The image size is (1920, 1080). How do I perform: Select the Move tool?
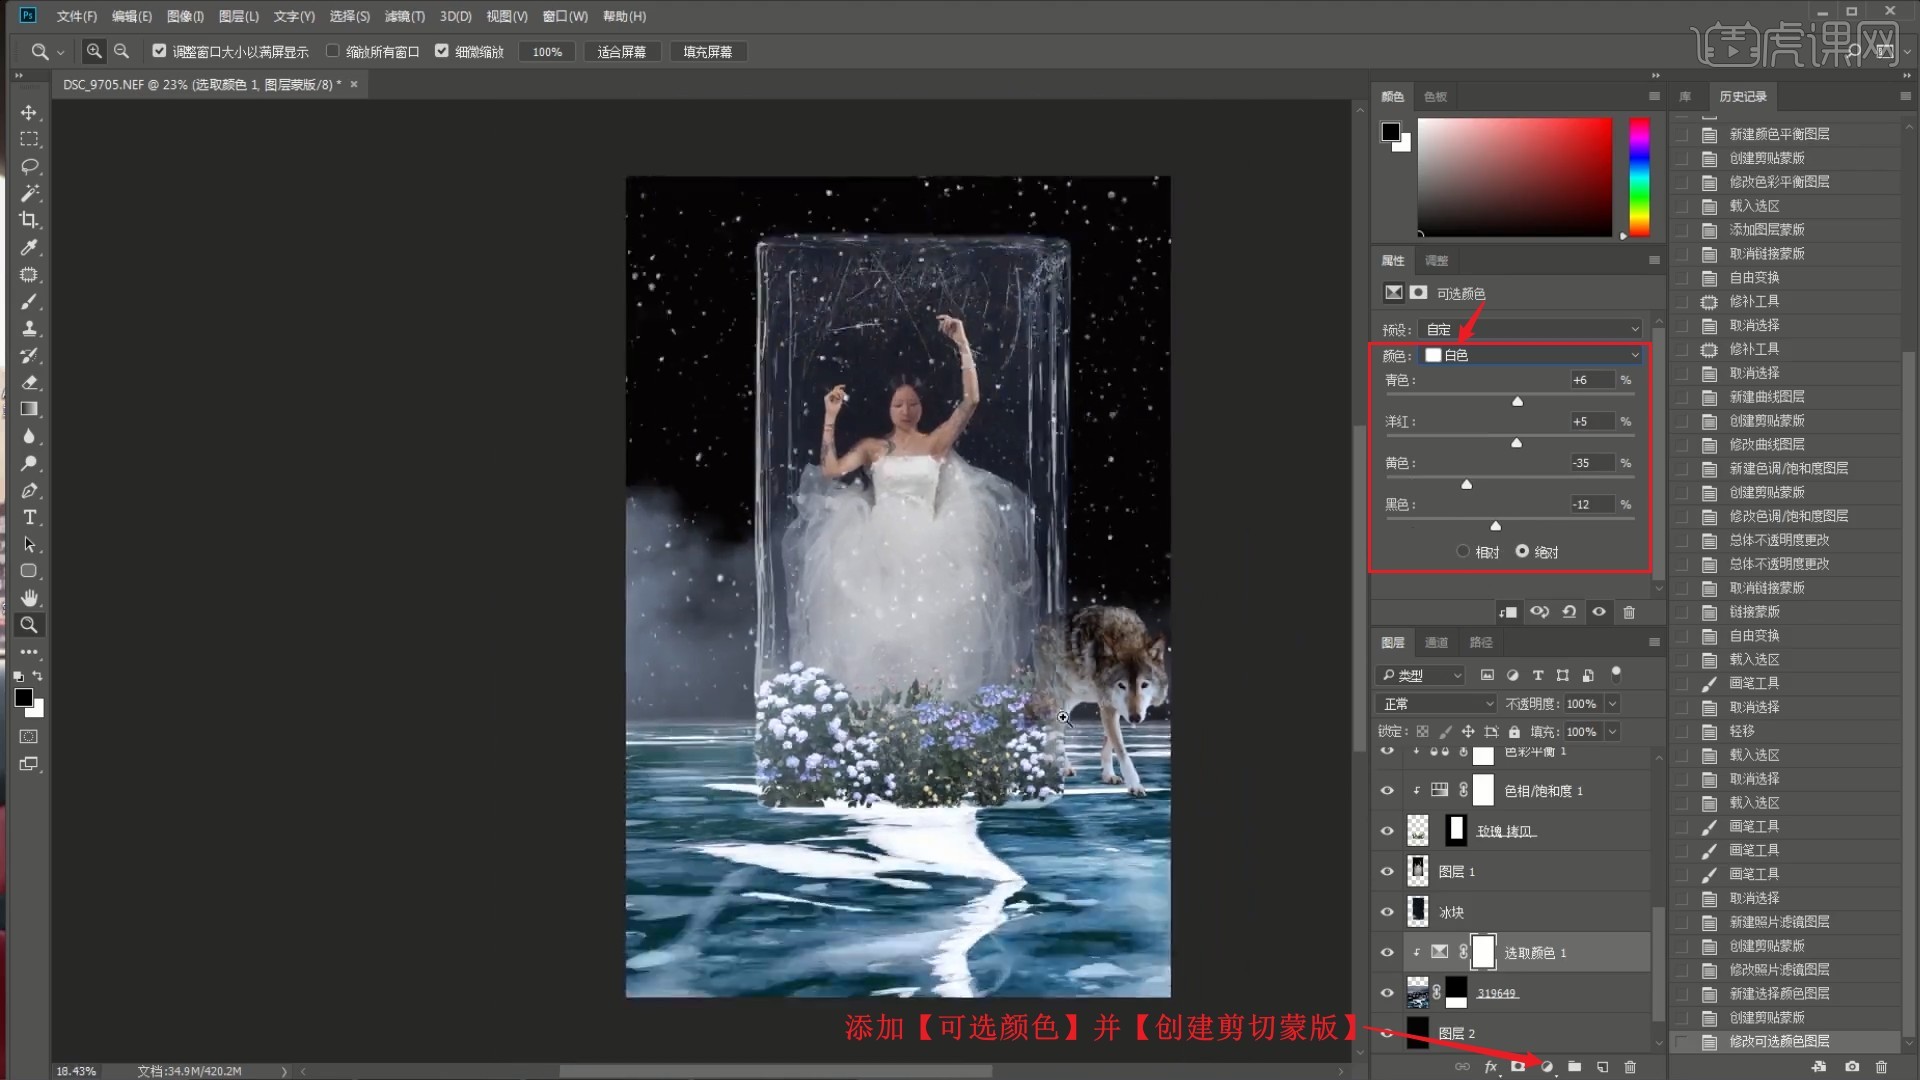(x=29, y=112)
